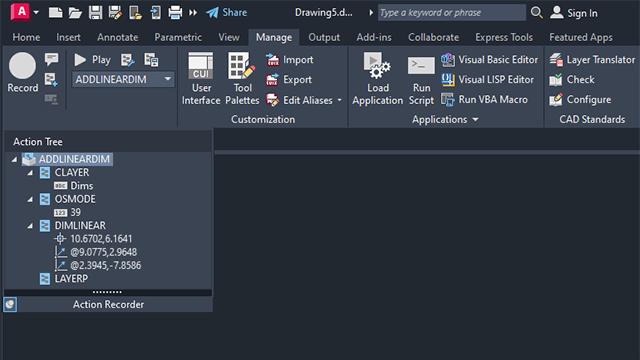Click Configure CAD standards

pyautogui.click(x=580, y=100)
